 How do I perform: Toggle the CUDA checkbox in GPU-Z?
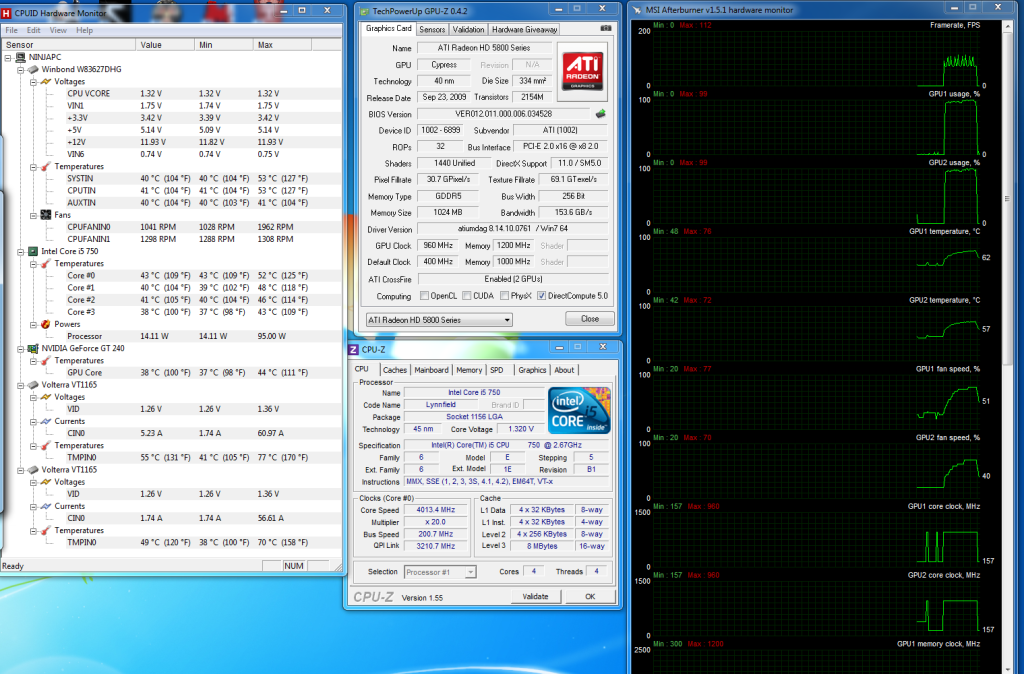pyautogui.click(x=466, y=296)
